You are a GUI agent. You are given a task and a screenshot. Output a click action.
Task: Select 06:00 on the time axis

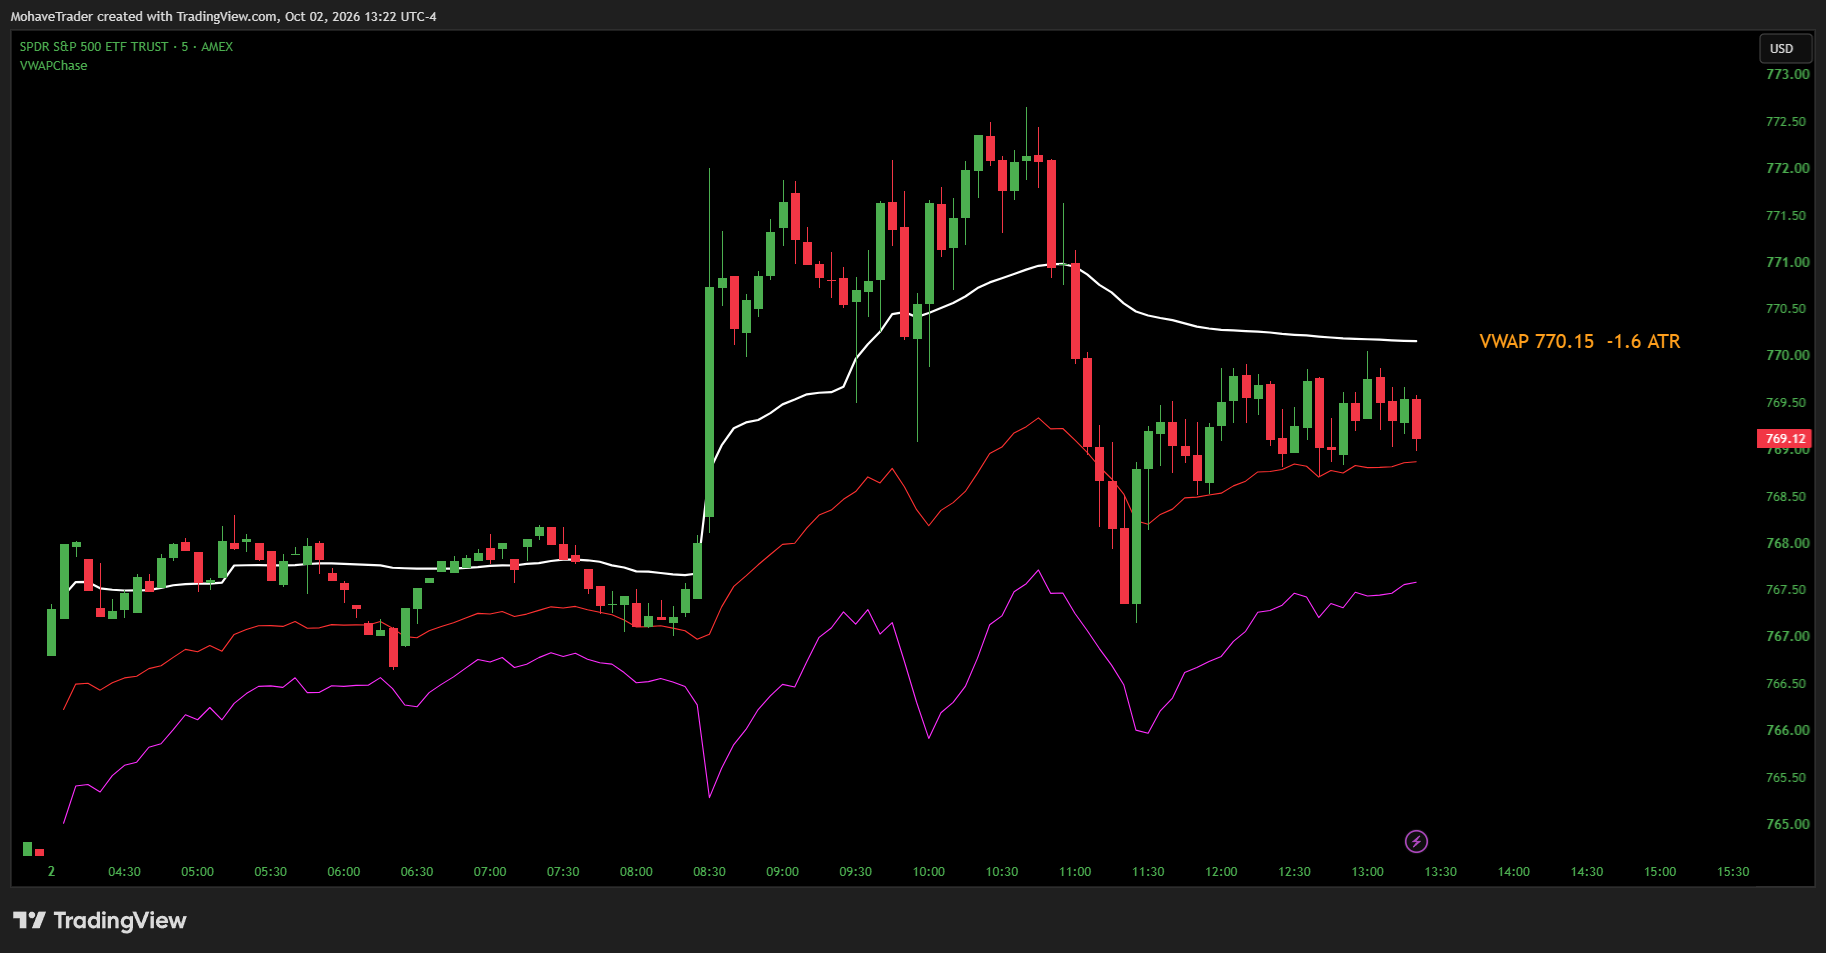click(x=344, y=872)
